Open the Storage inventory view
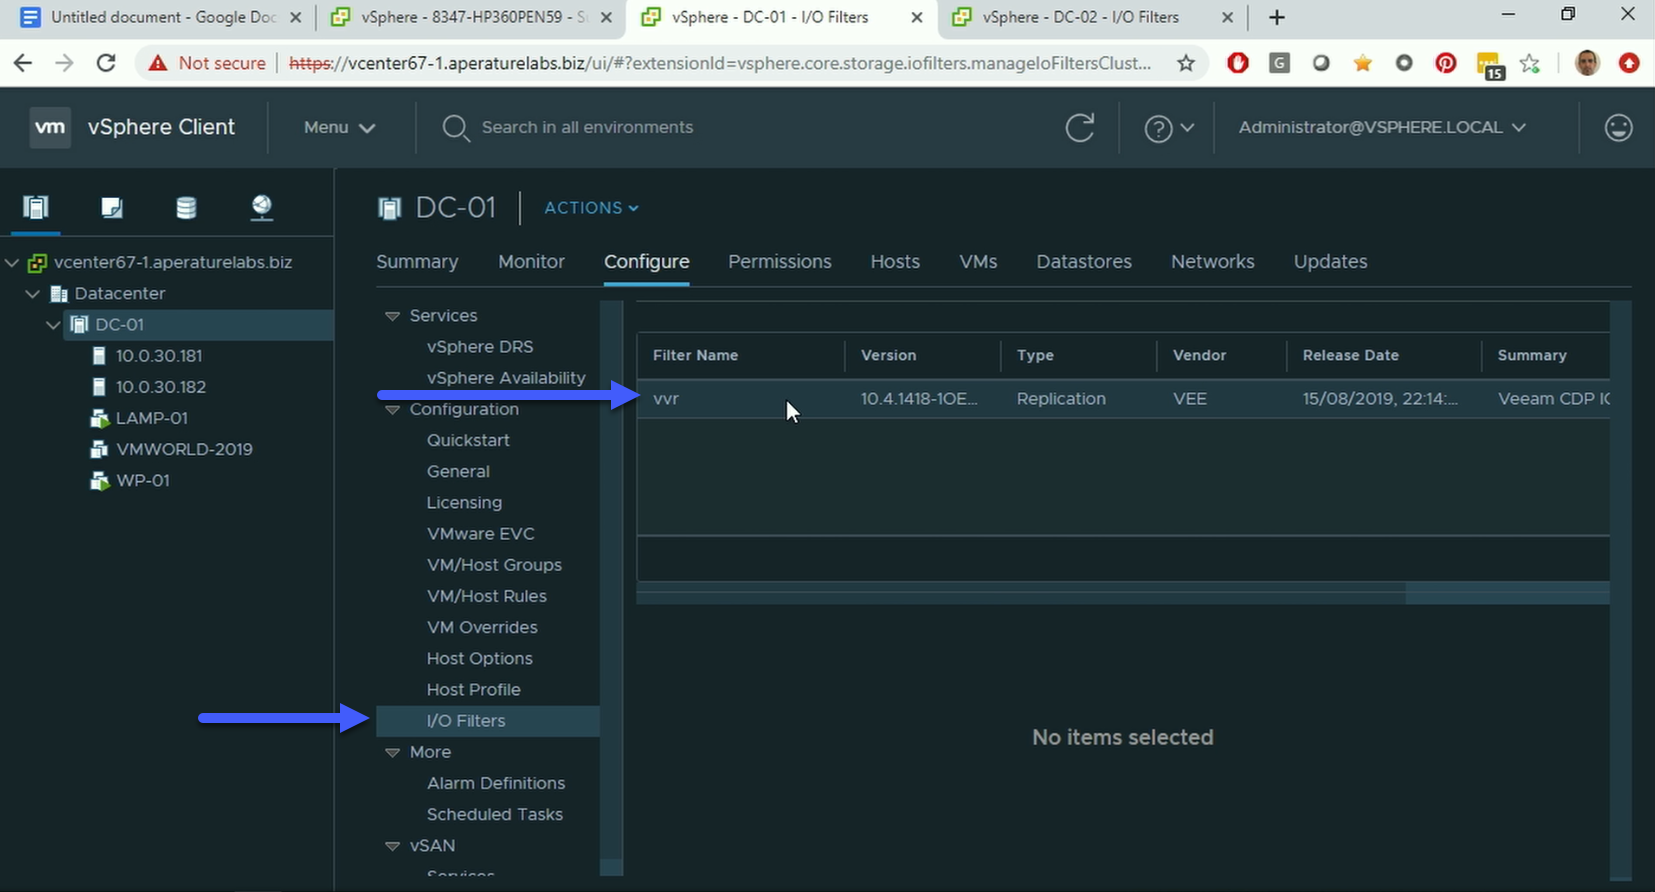Viewport: 1655px width, 892px height. pyautogui.click(x=186, y=207)
